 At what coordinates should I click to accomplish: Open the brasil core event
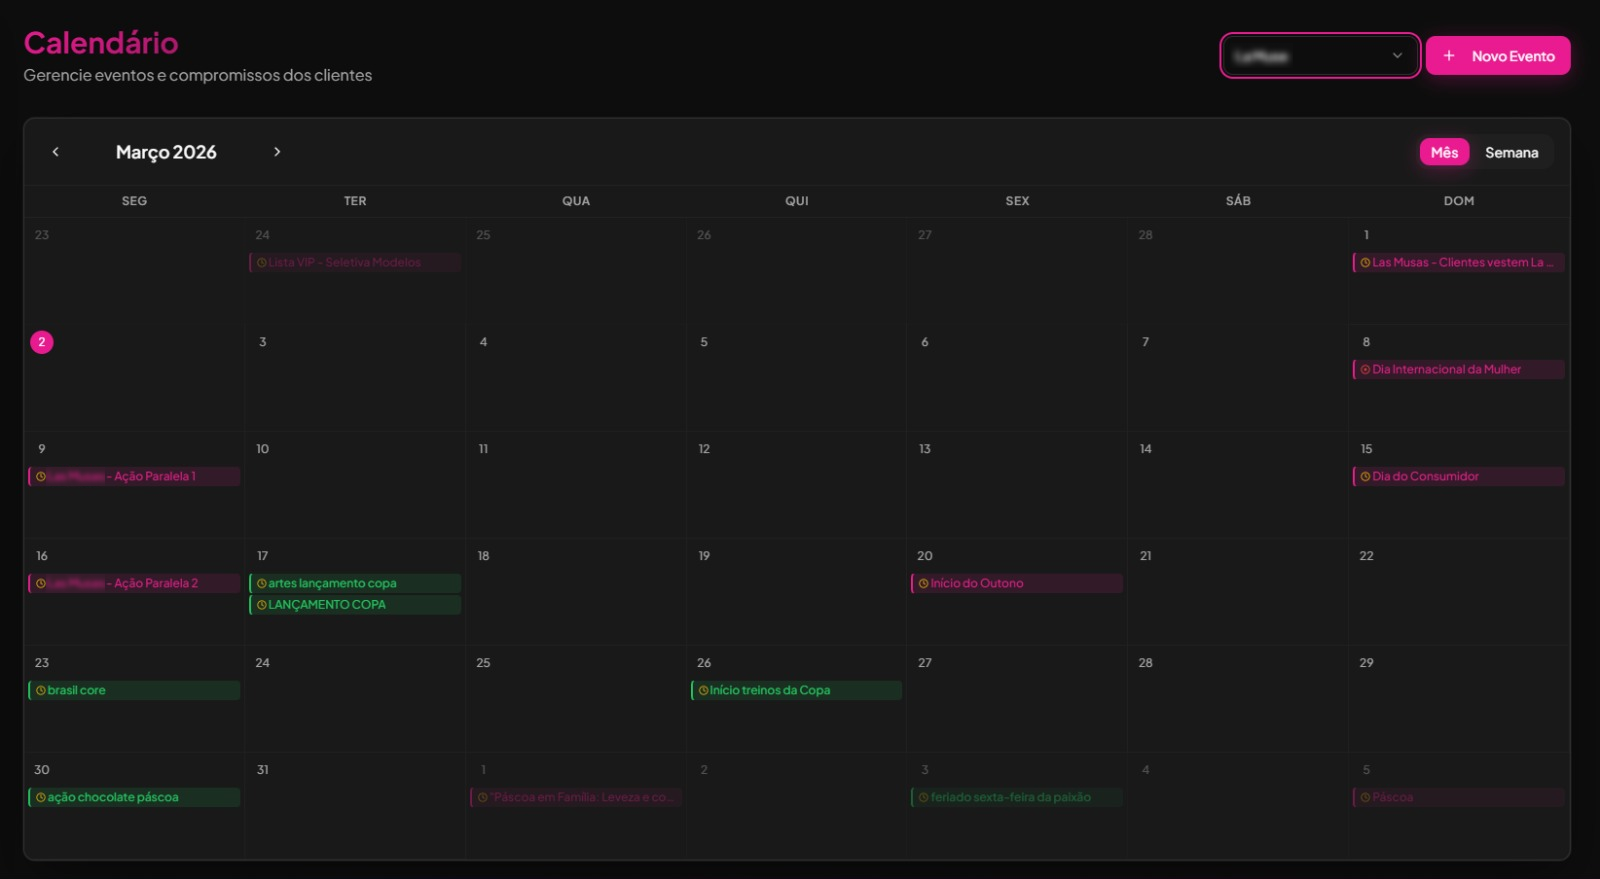[134, 690]
